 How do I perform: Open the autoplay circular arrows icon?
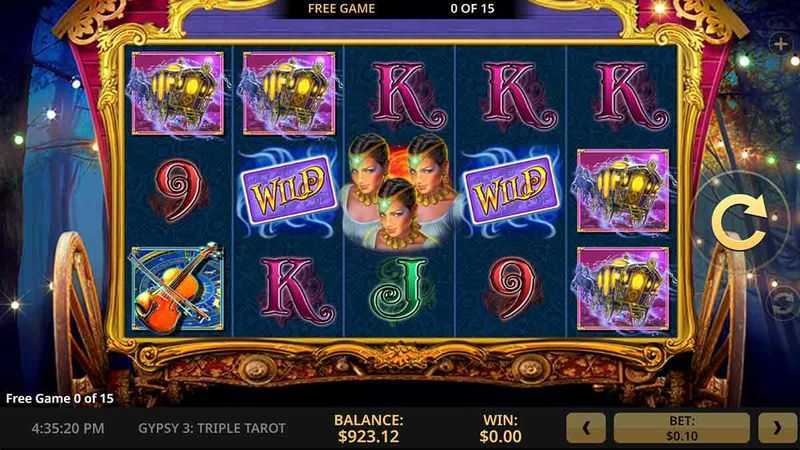pos(783,302)
